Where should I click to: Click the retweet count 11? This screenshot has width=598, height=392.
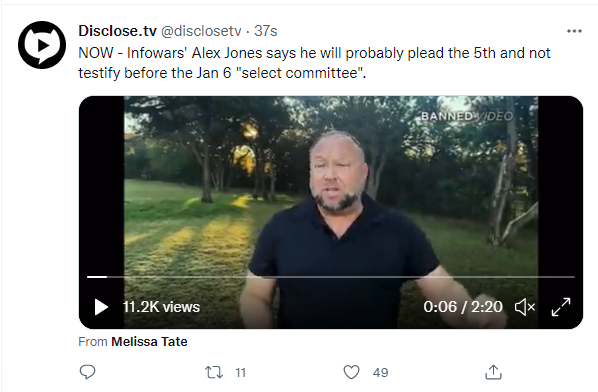pos(240,373)
